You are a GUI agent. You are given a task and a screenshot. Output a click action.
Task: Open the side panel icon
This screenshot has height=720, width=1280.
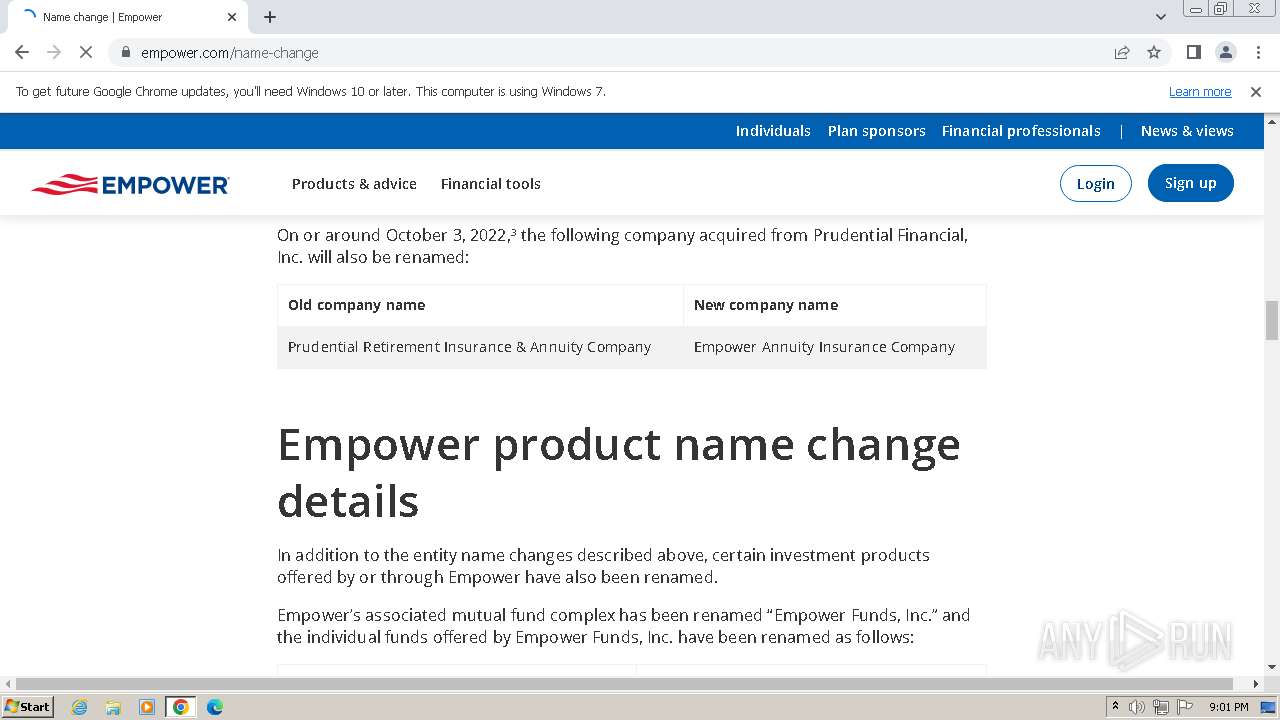(1193, 52)
